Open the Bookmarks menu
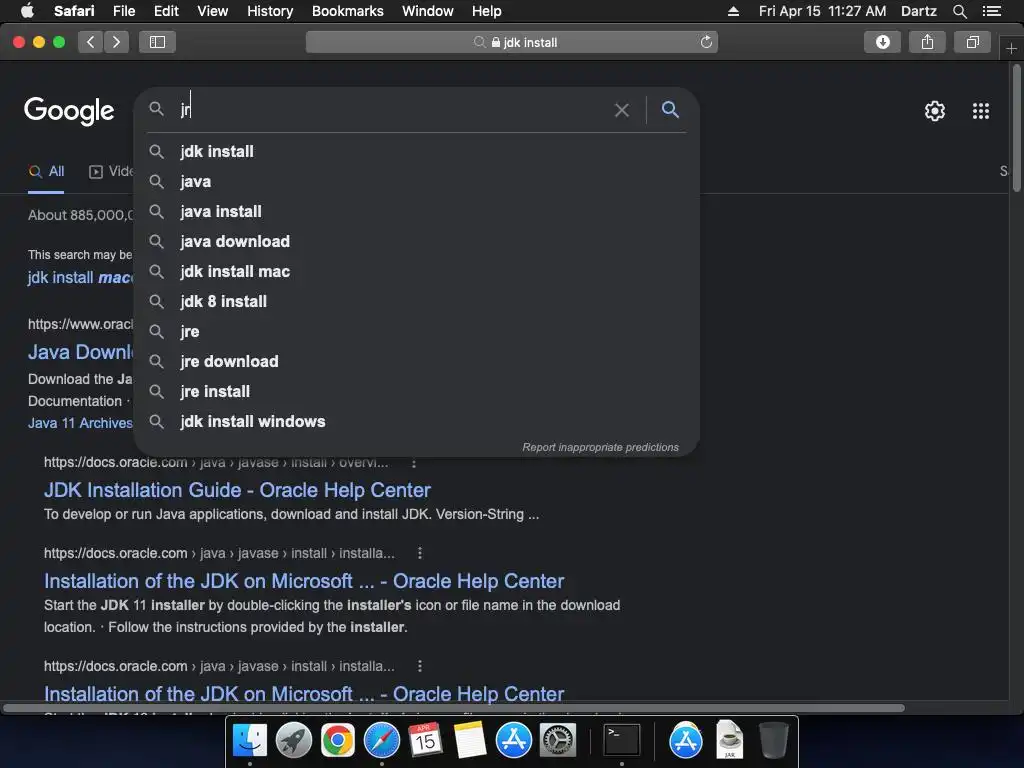Viewport: 1024px width, 768px height. 347,11
